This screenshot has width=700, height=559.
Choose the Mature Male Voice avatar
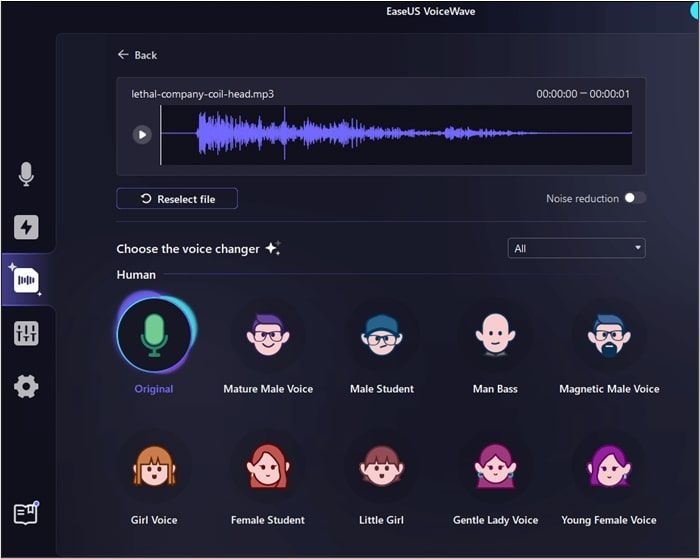point(268,335)
